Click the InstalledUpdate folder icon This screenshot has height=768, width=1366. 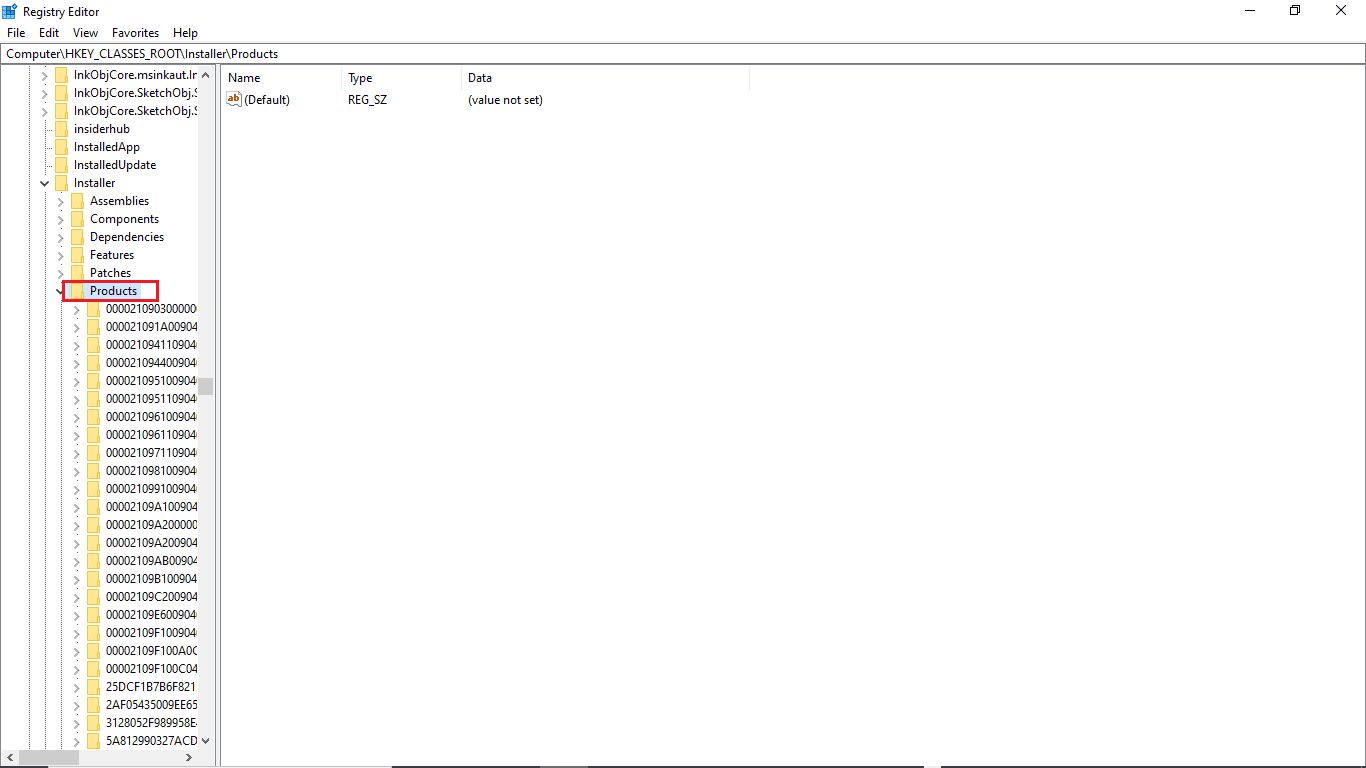[x=62, y=165]
